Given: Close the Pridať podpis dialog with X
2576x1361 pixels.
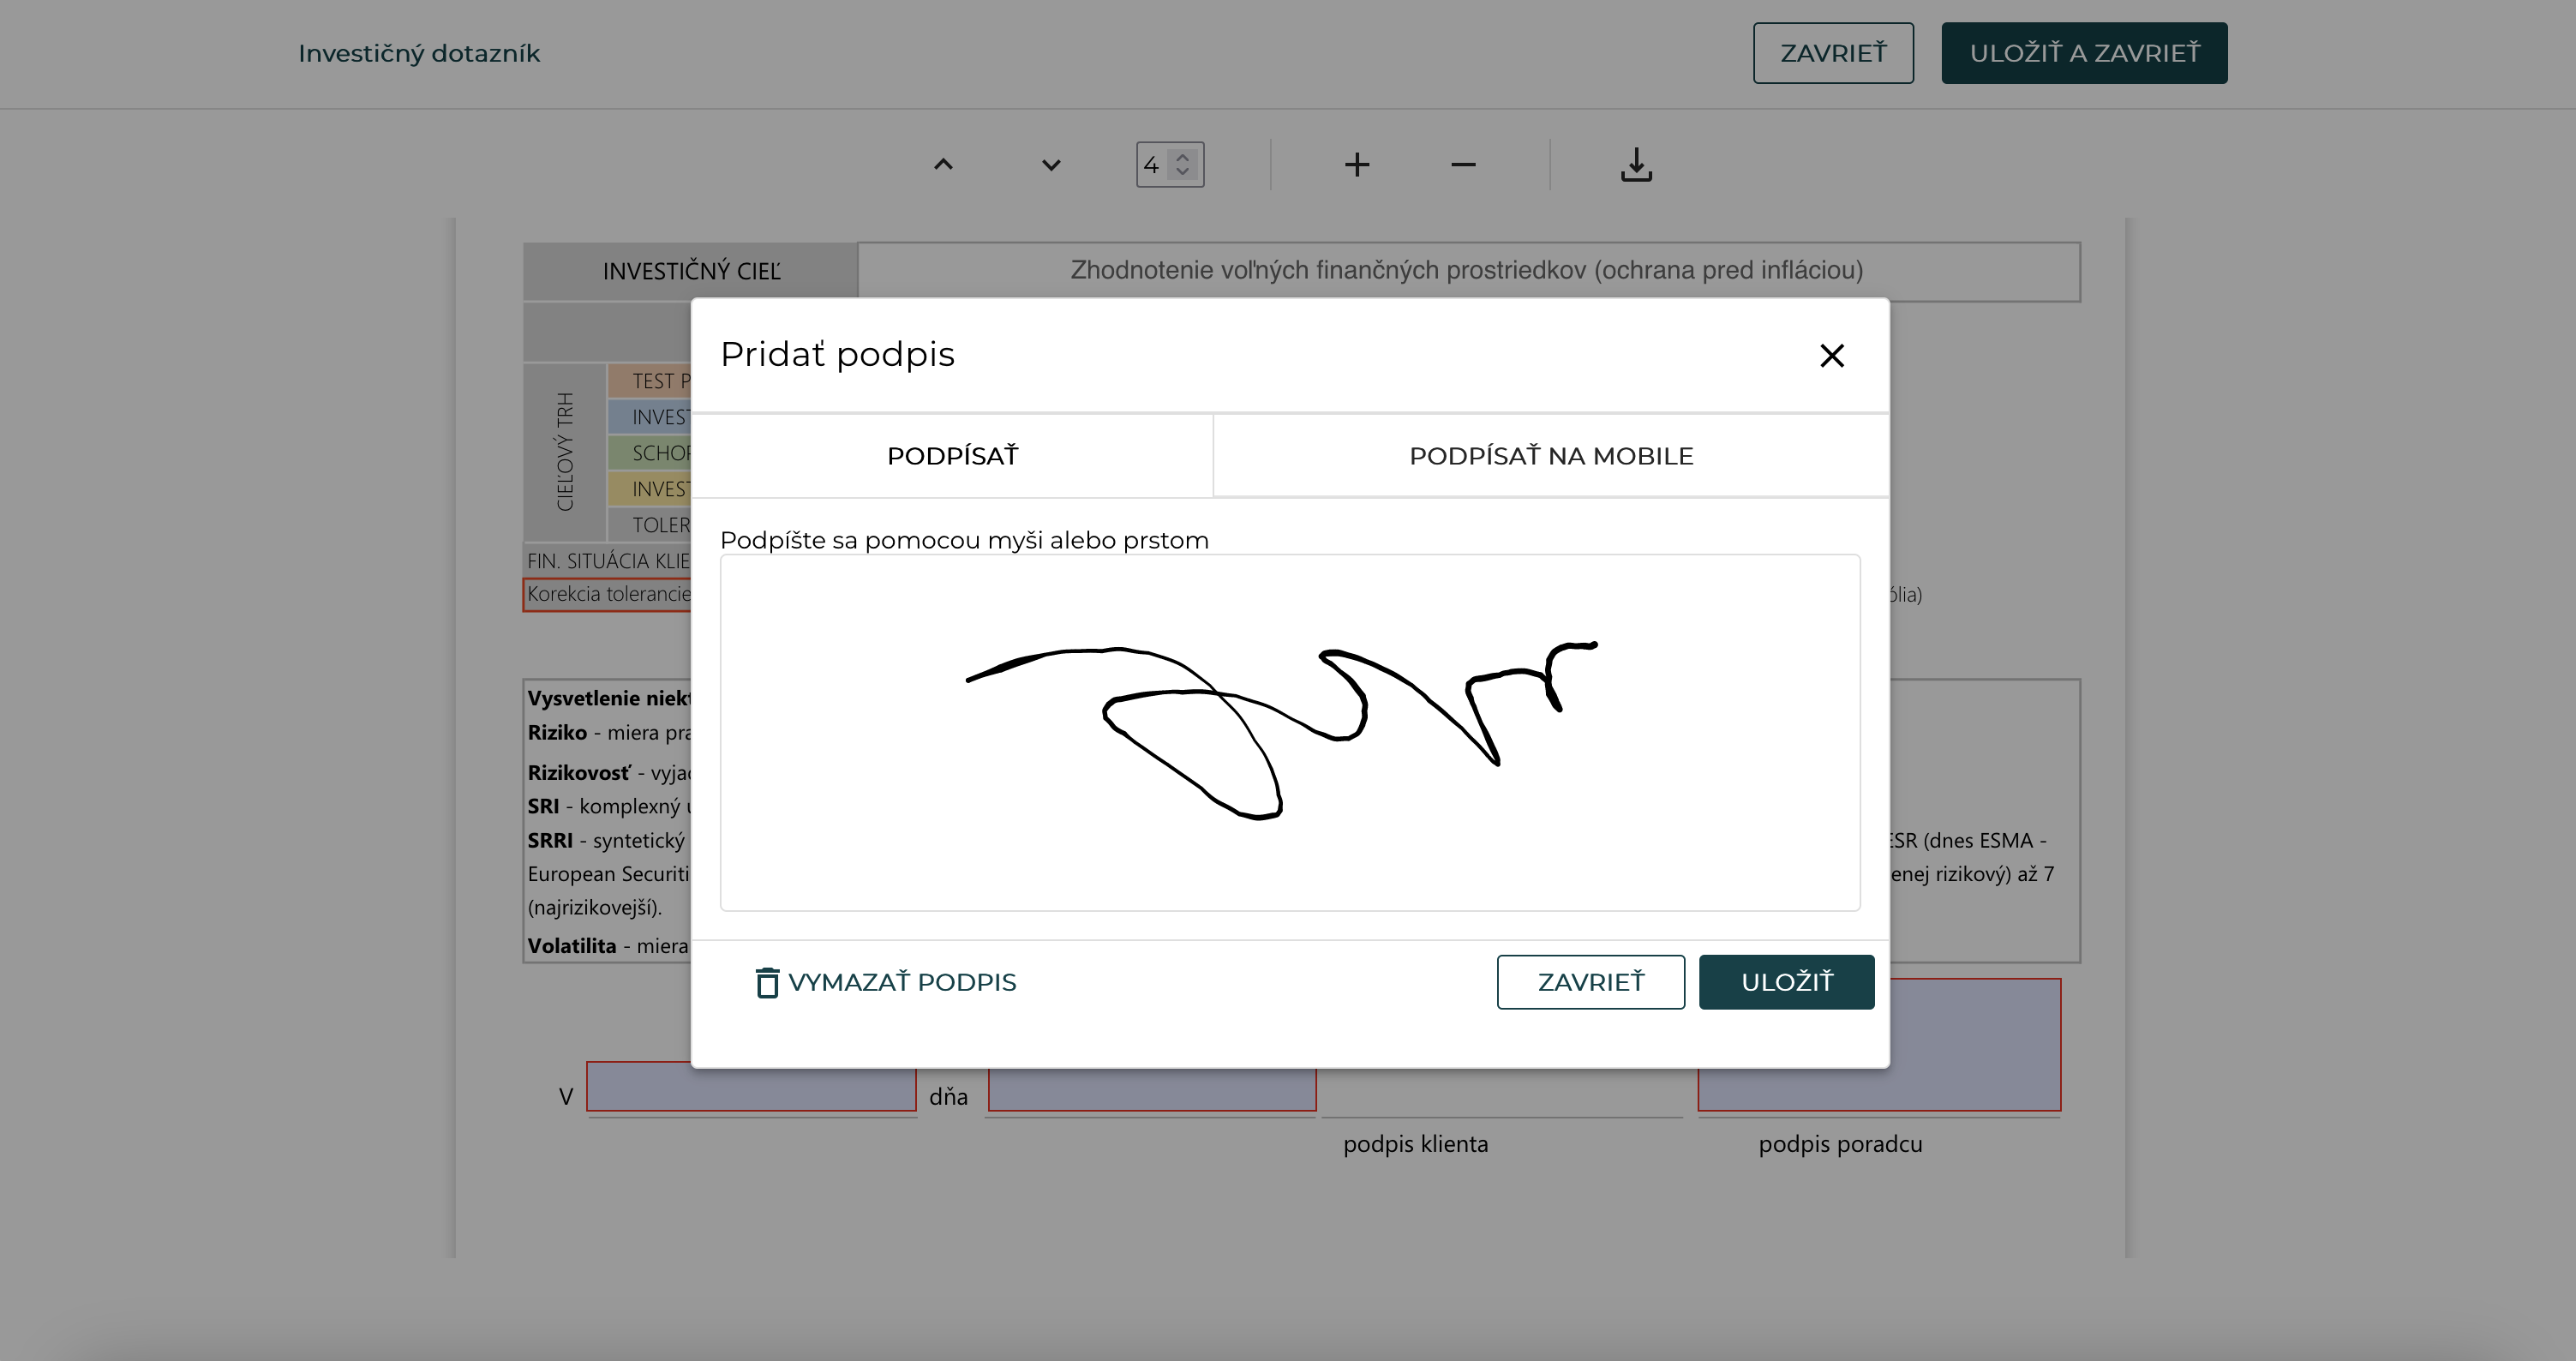Looking at the screenshot, I should point(1831,356).
